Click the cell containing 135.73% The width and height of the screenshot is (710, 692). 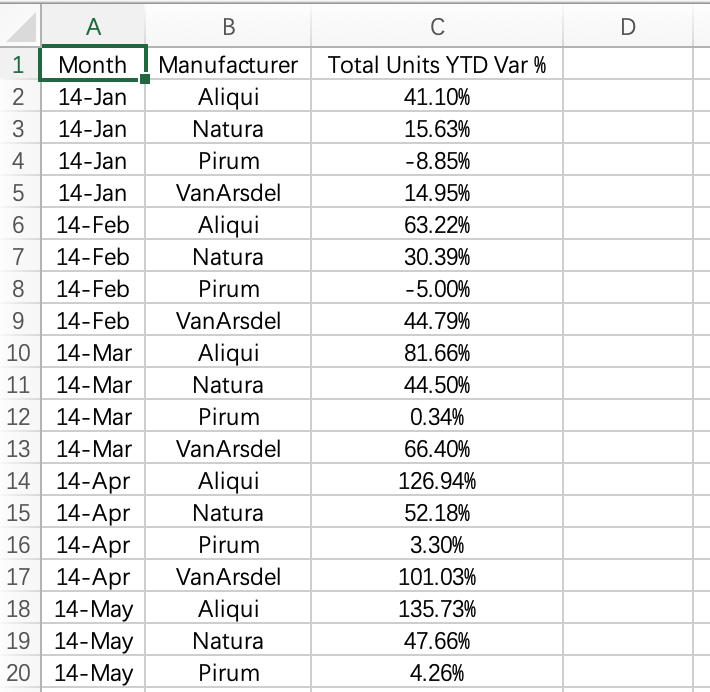tap(437, 608)
